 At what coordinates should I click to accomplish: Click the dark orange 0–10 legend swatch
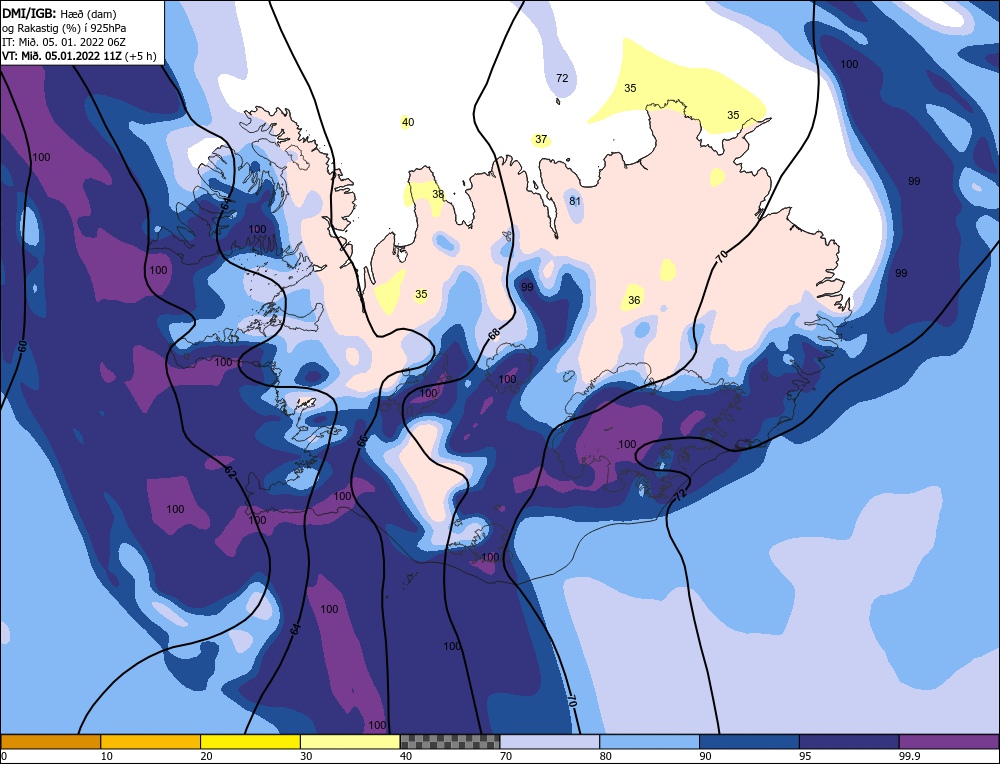50,742
